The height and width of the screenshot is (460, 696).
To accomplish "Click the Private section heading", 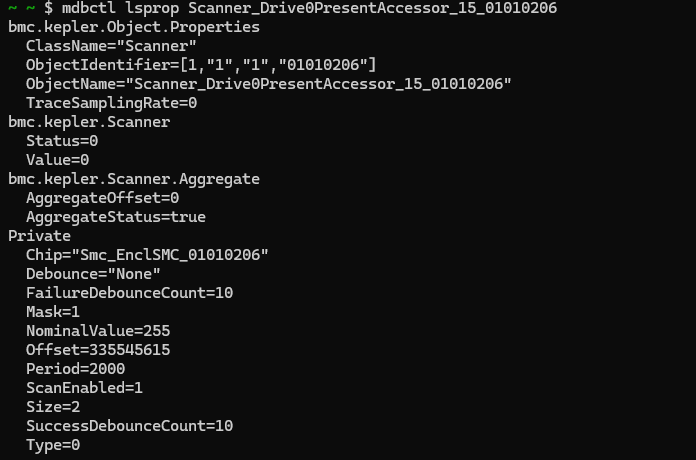I will (39, 236).
